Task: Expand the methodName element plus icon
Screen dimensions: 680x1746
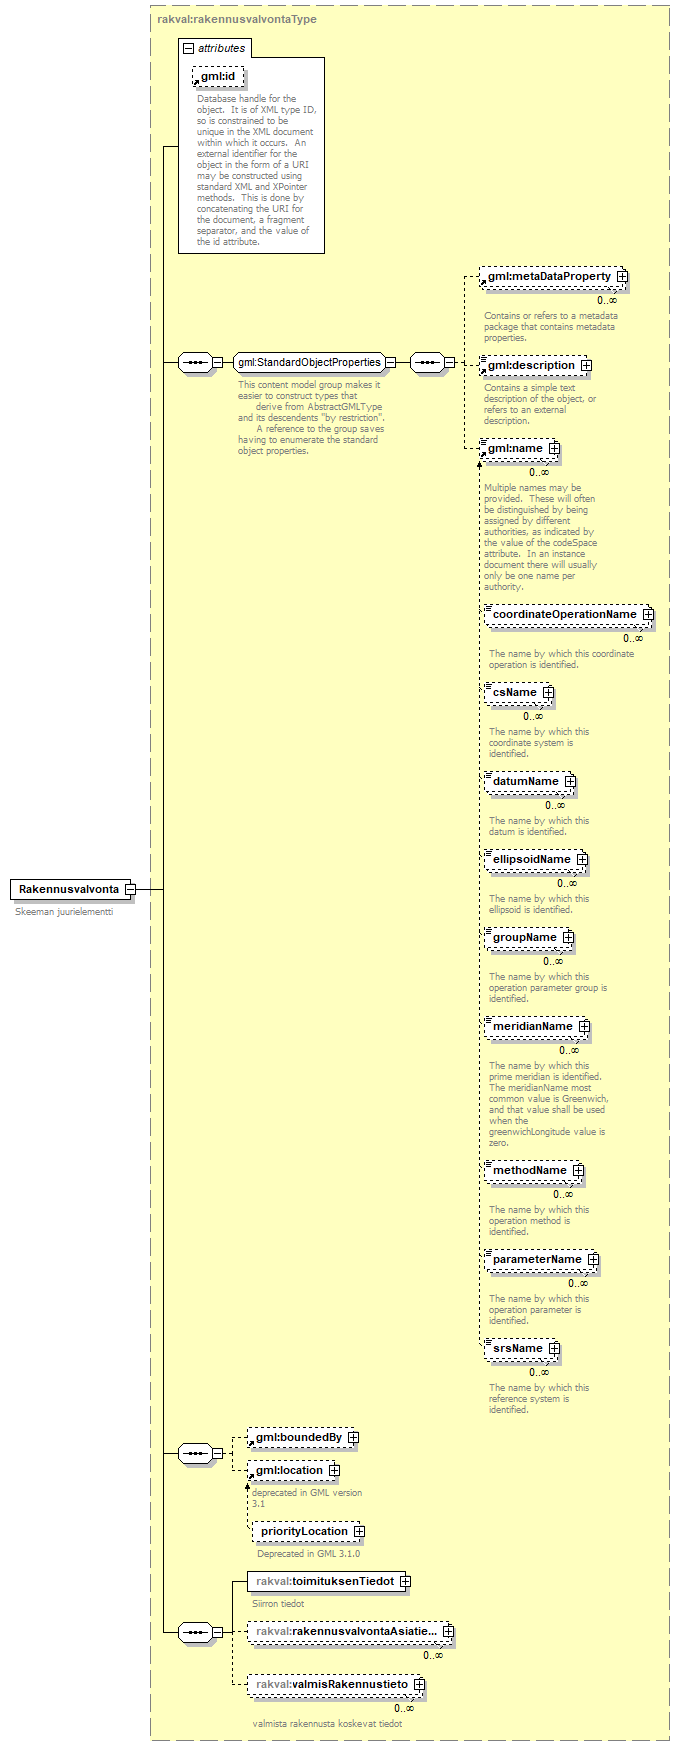Action: pyautogui.click(x=578, y=1170)
